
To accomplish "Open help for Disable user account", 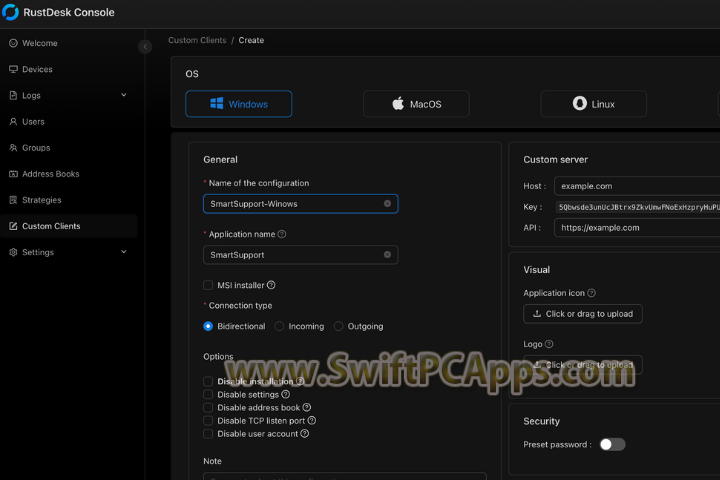I will (x=304, y=434).
